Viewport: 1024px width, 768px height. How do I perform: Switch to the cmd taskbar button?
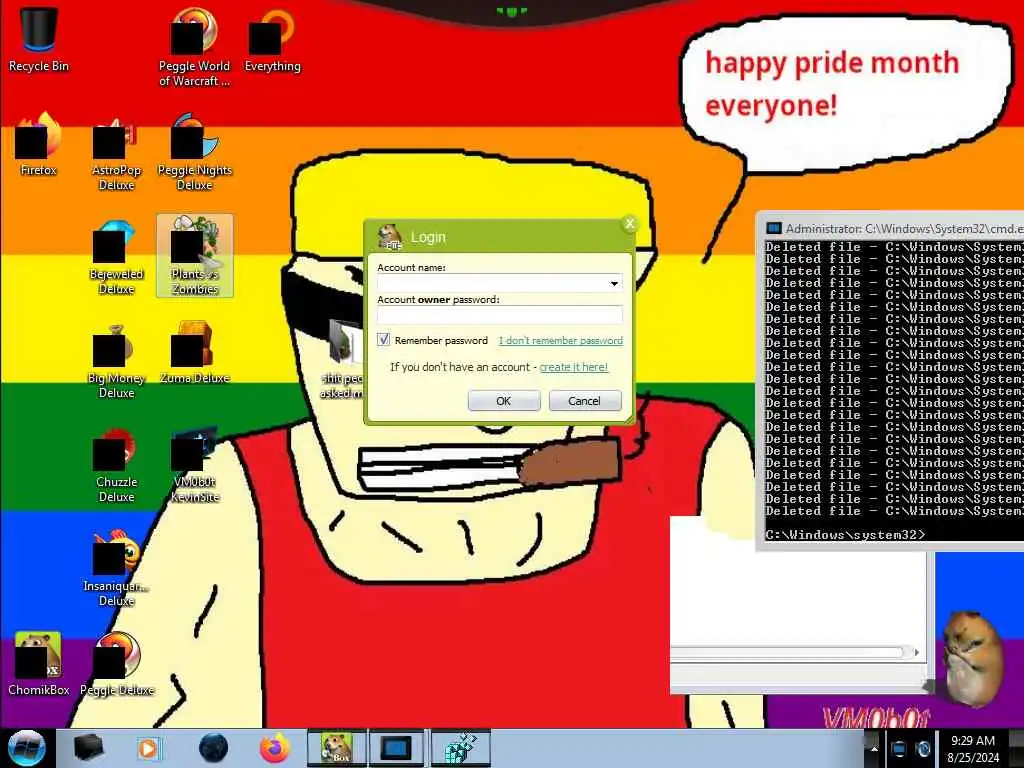point(397,748)
